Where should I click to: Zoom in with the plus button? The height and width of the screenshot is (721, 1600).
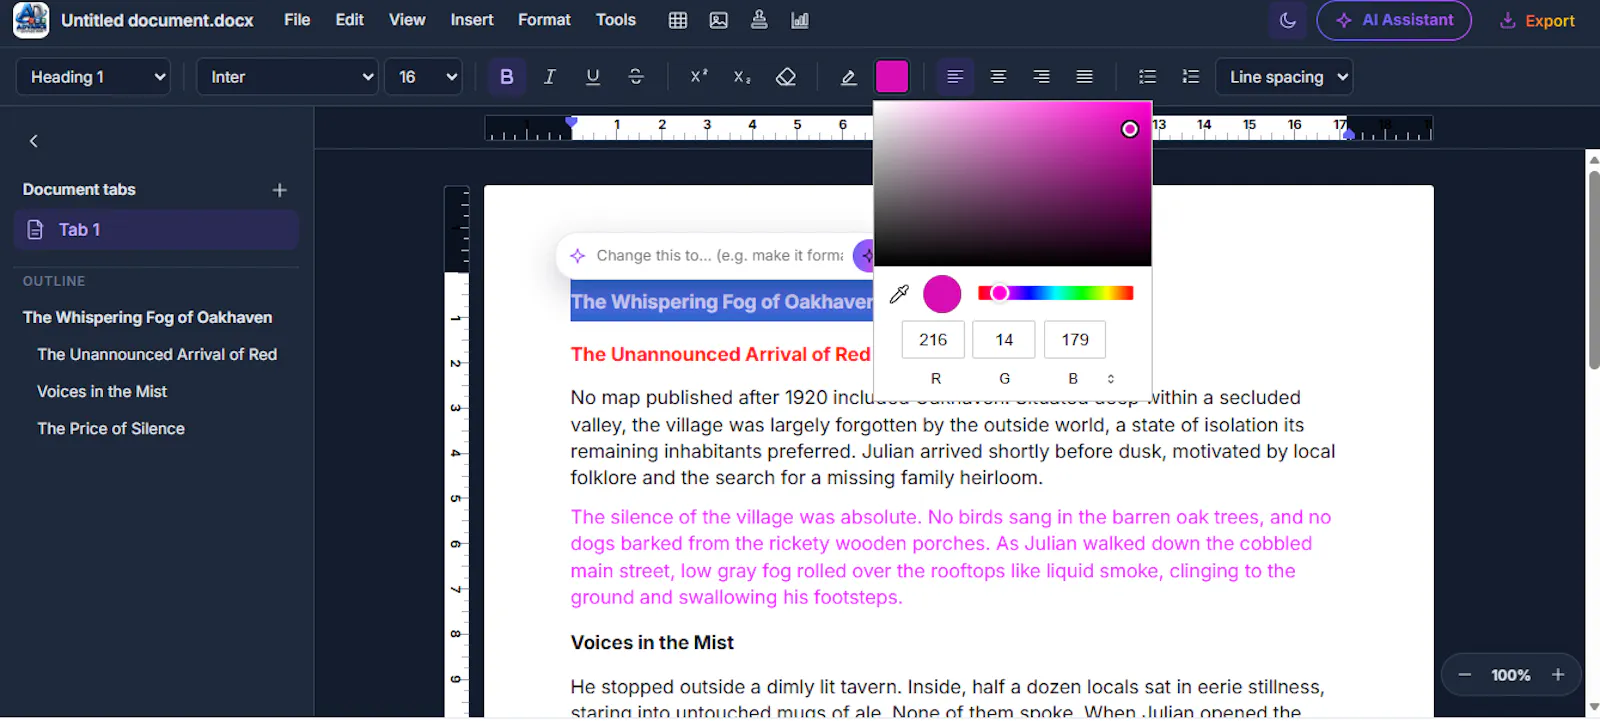click(x=1558, y=675)
